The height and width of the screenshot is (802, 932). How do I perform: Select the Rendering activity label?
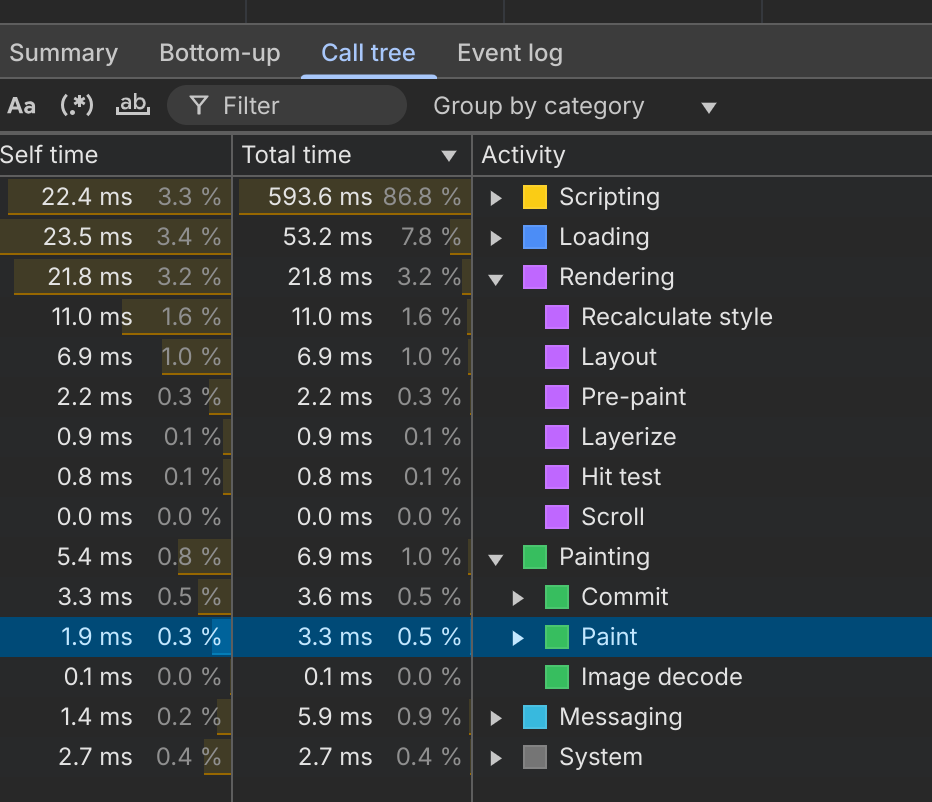(x=616, y=276)
